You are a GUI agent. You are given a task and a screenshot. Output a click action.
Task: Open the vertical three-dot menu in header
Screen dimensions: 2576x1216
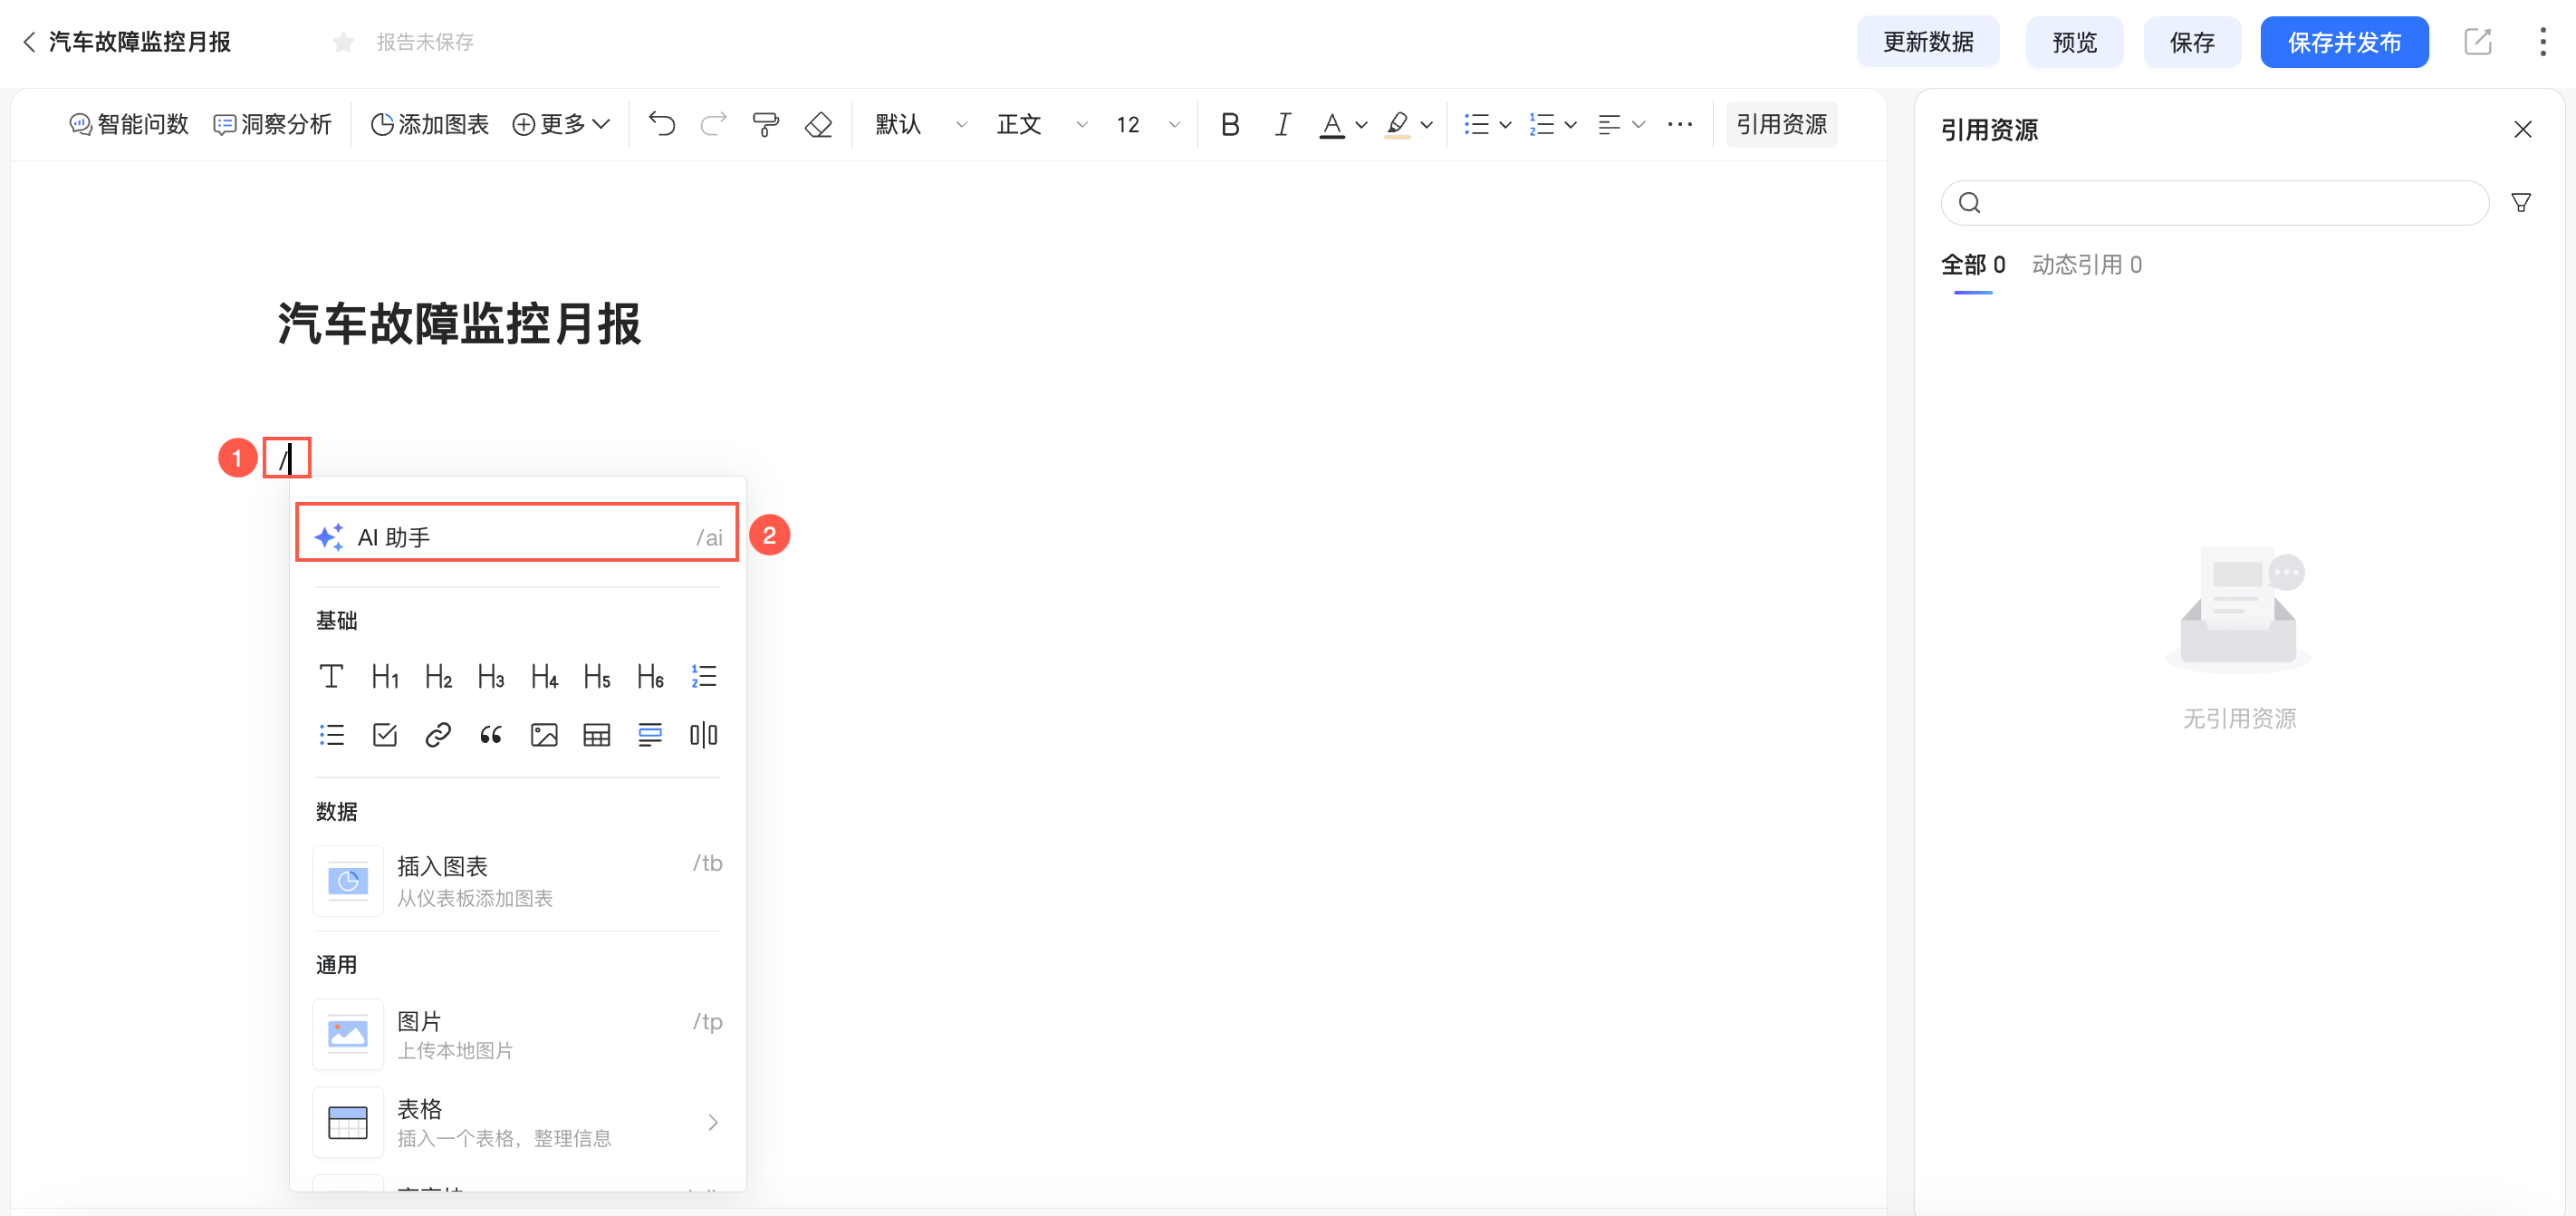tap(2543, 42)
